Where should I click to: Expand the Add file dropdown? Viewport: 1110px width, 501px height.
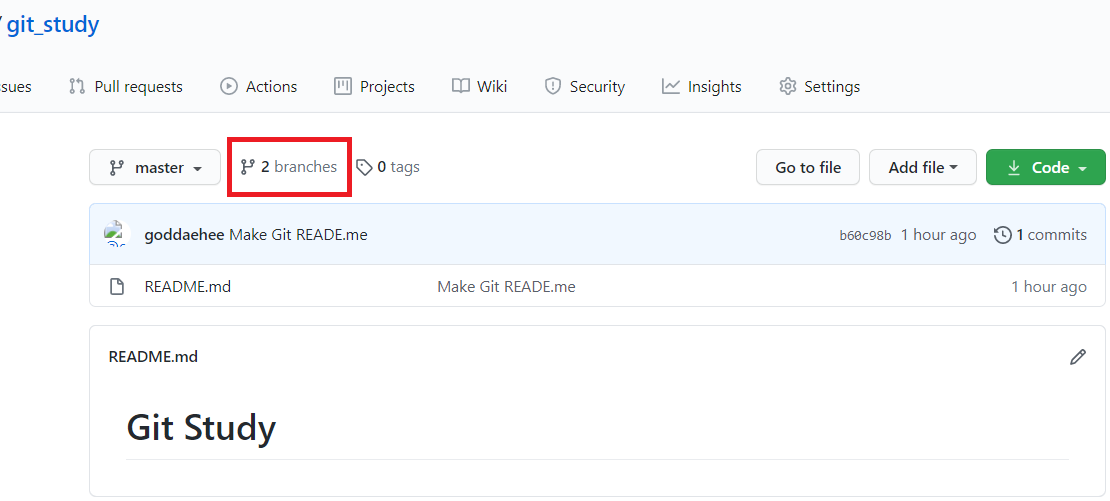pos(923,168)
